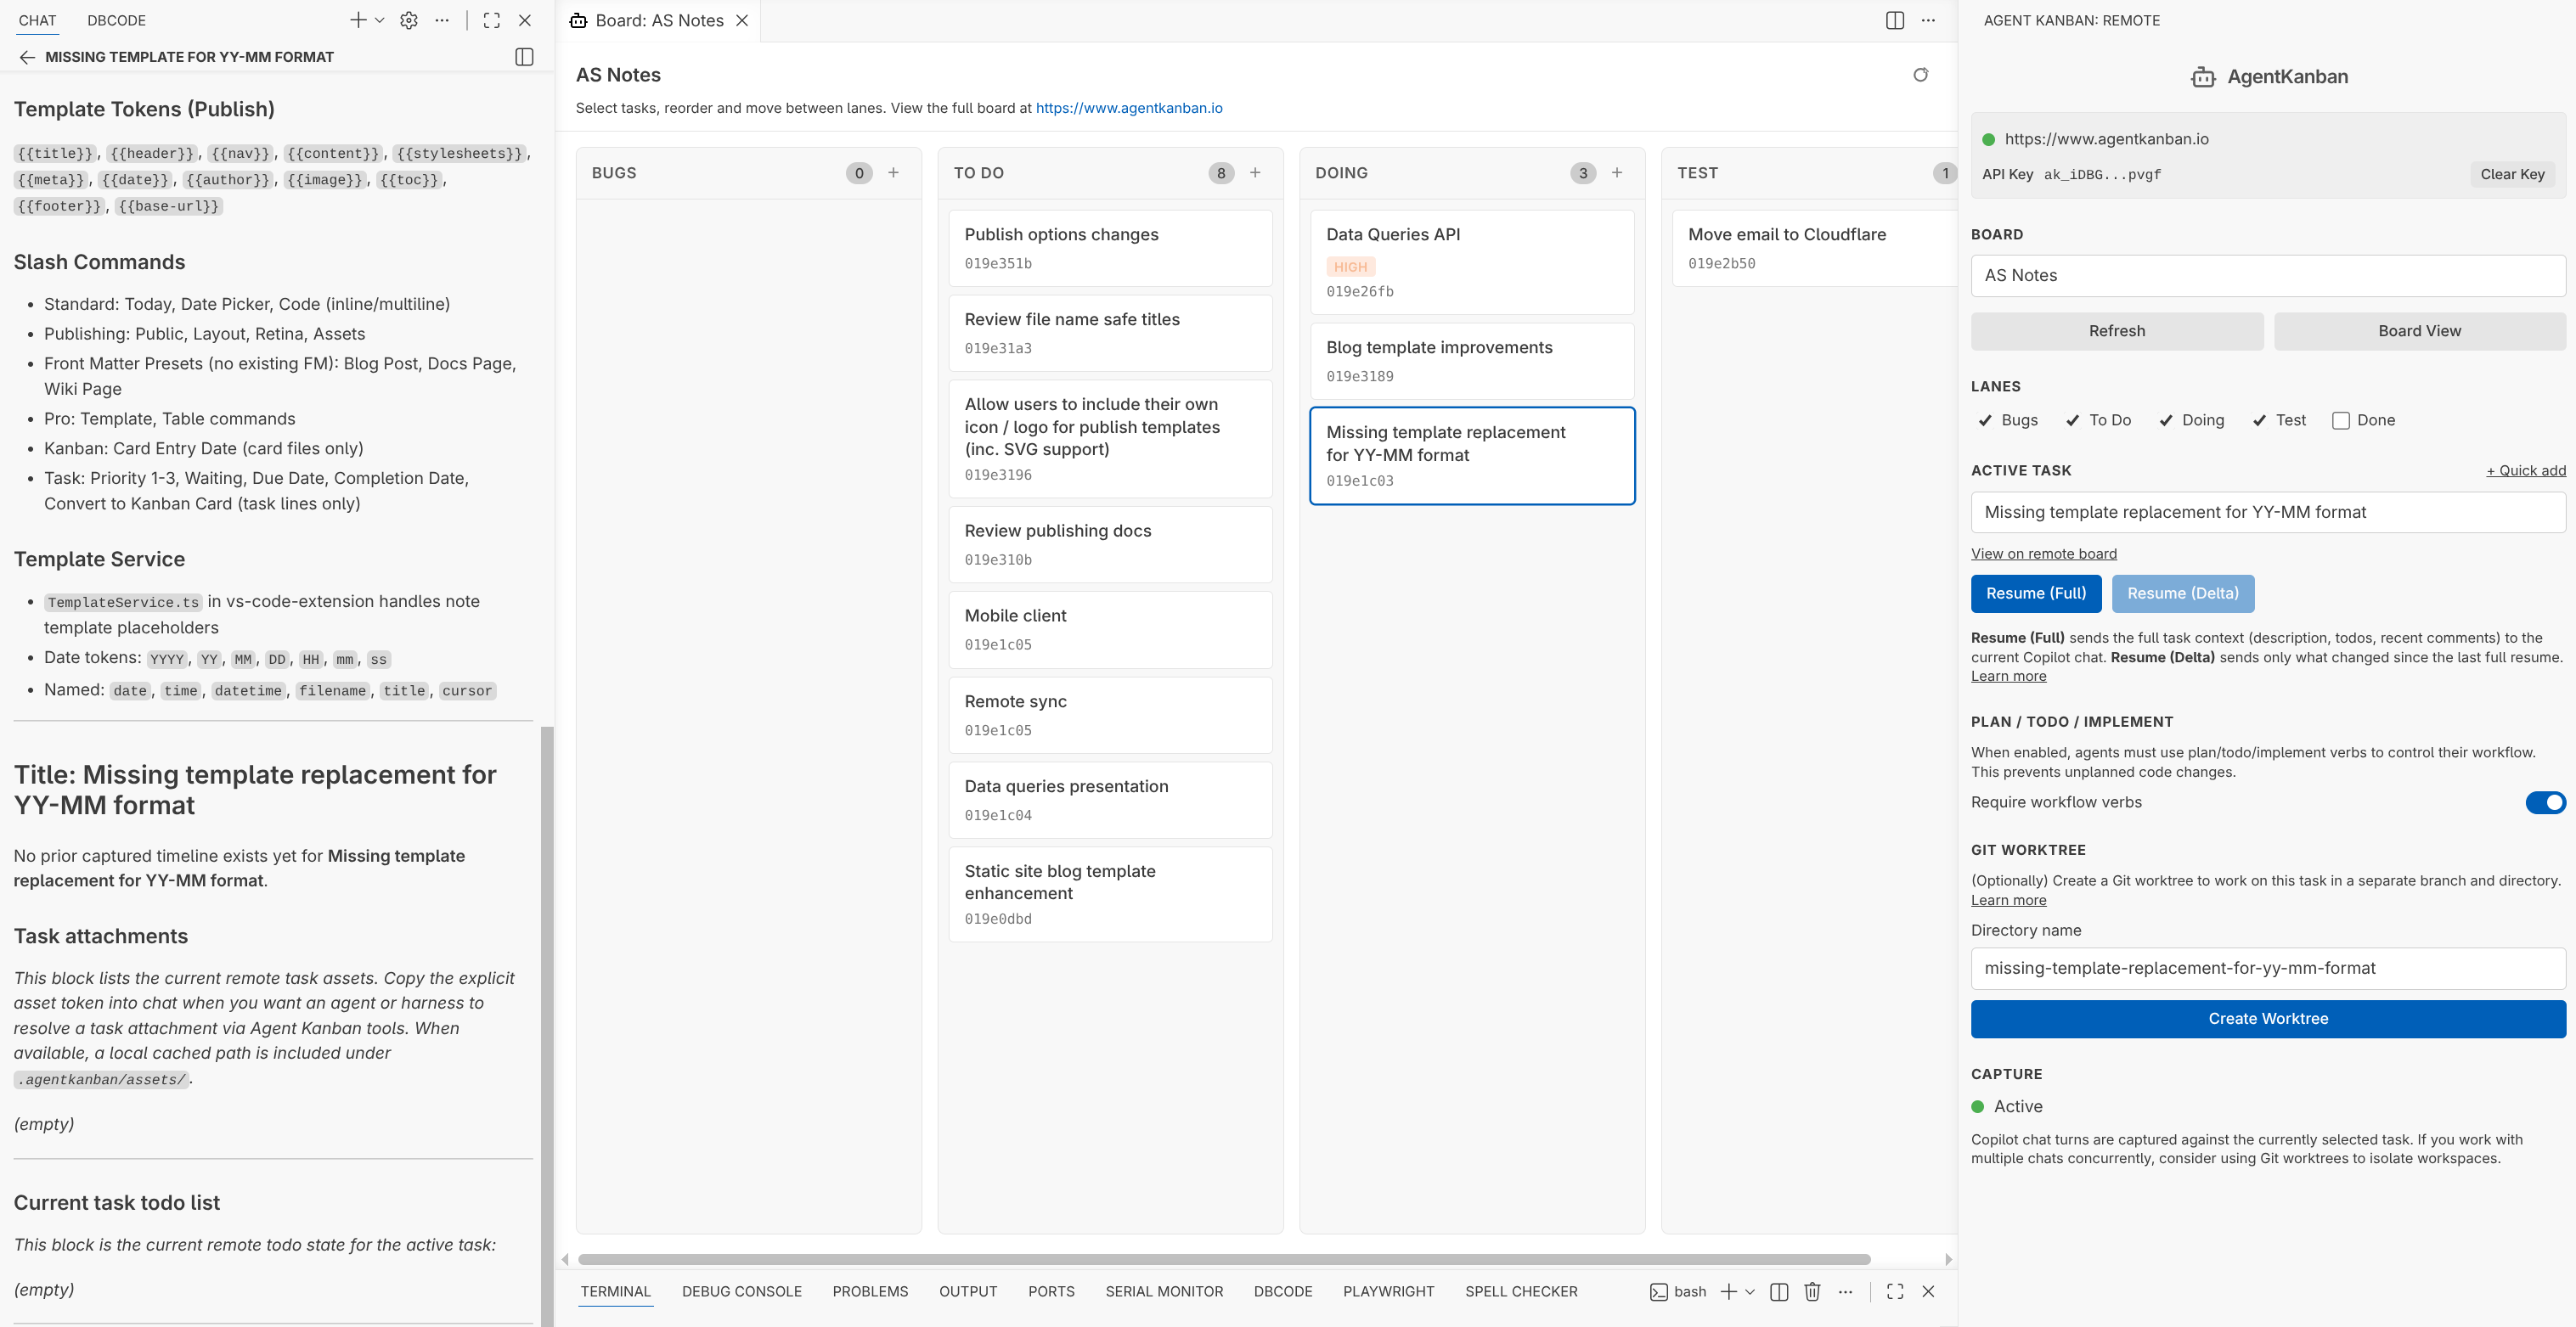Click the Refresh button in sidebar
This screenshot has width=2576, height=1327.
2116,331
